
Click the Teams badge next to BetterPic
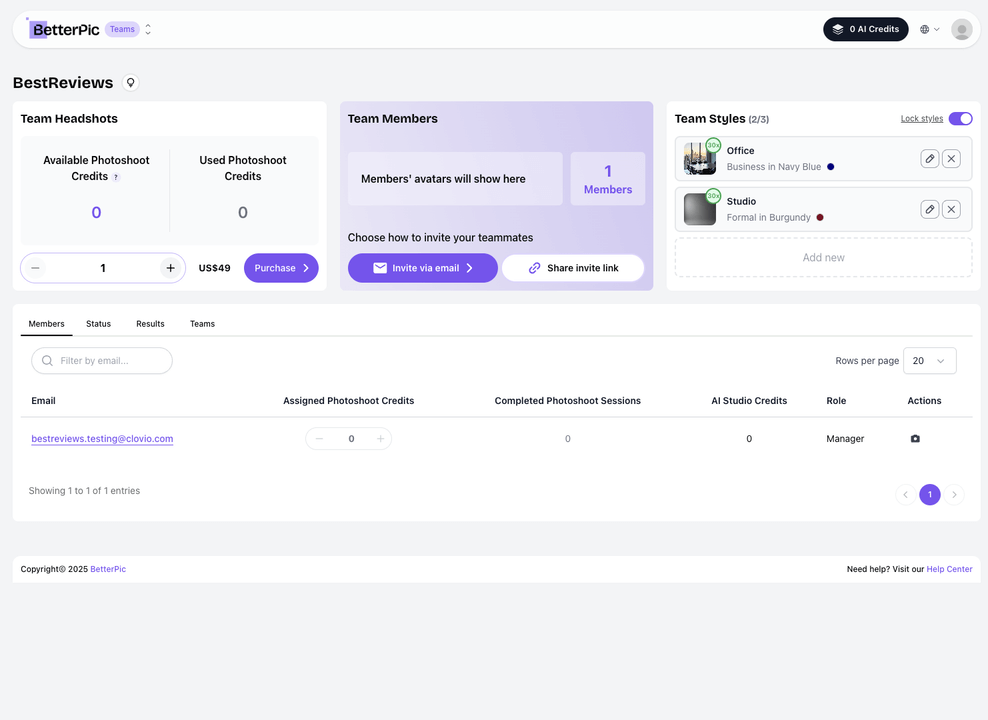122,29
